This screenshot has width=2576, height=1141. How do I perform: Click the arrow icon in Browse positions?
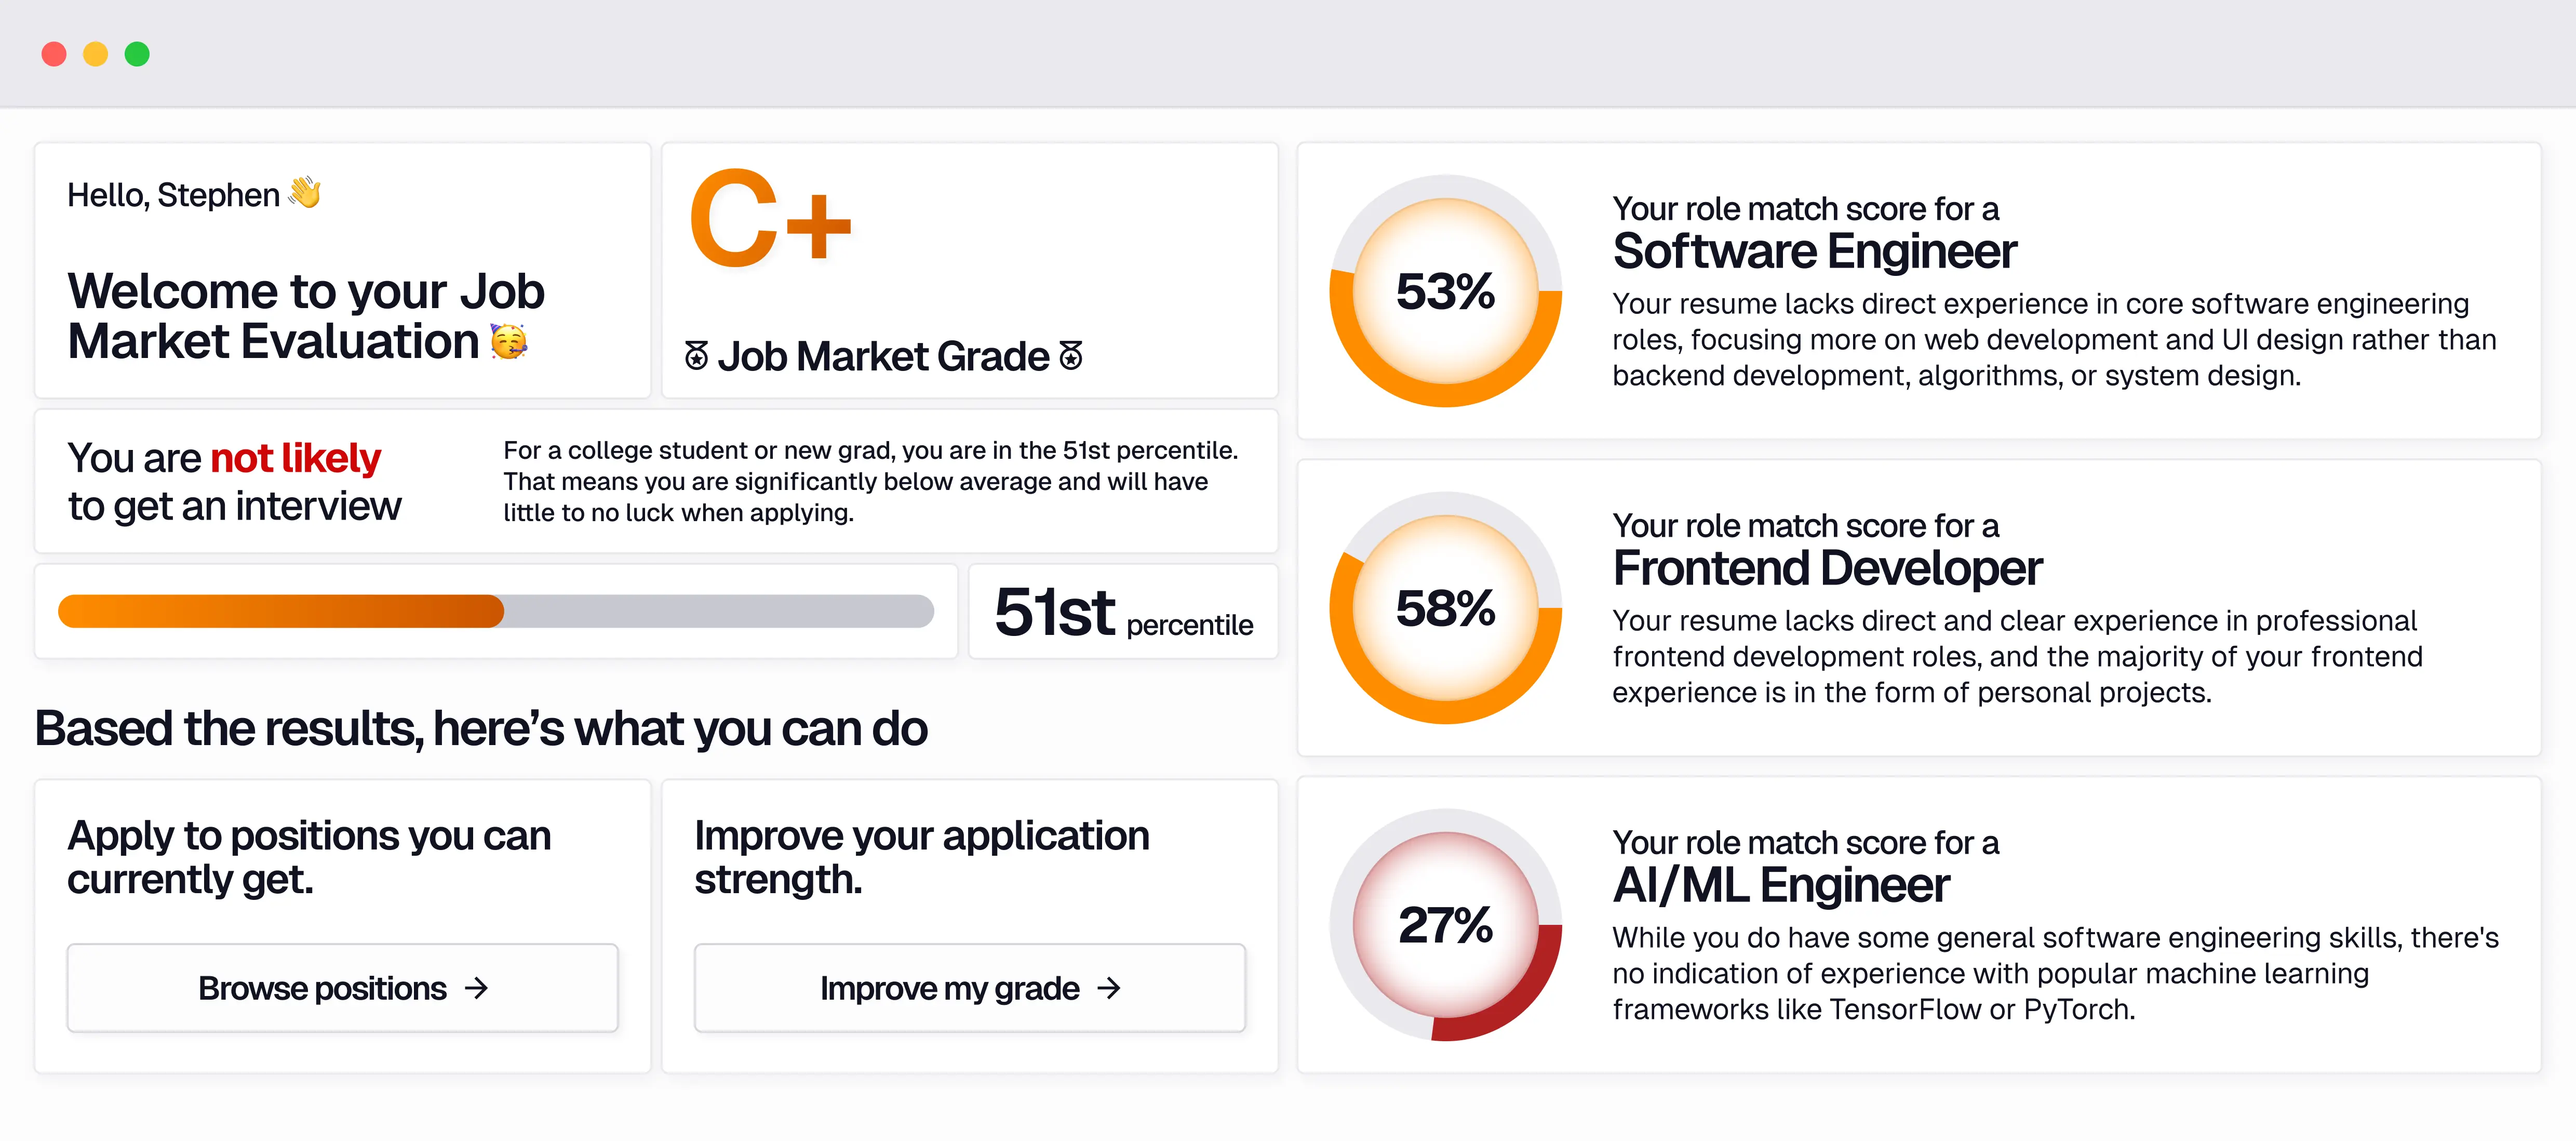(477, 988)
